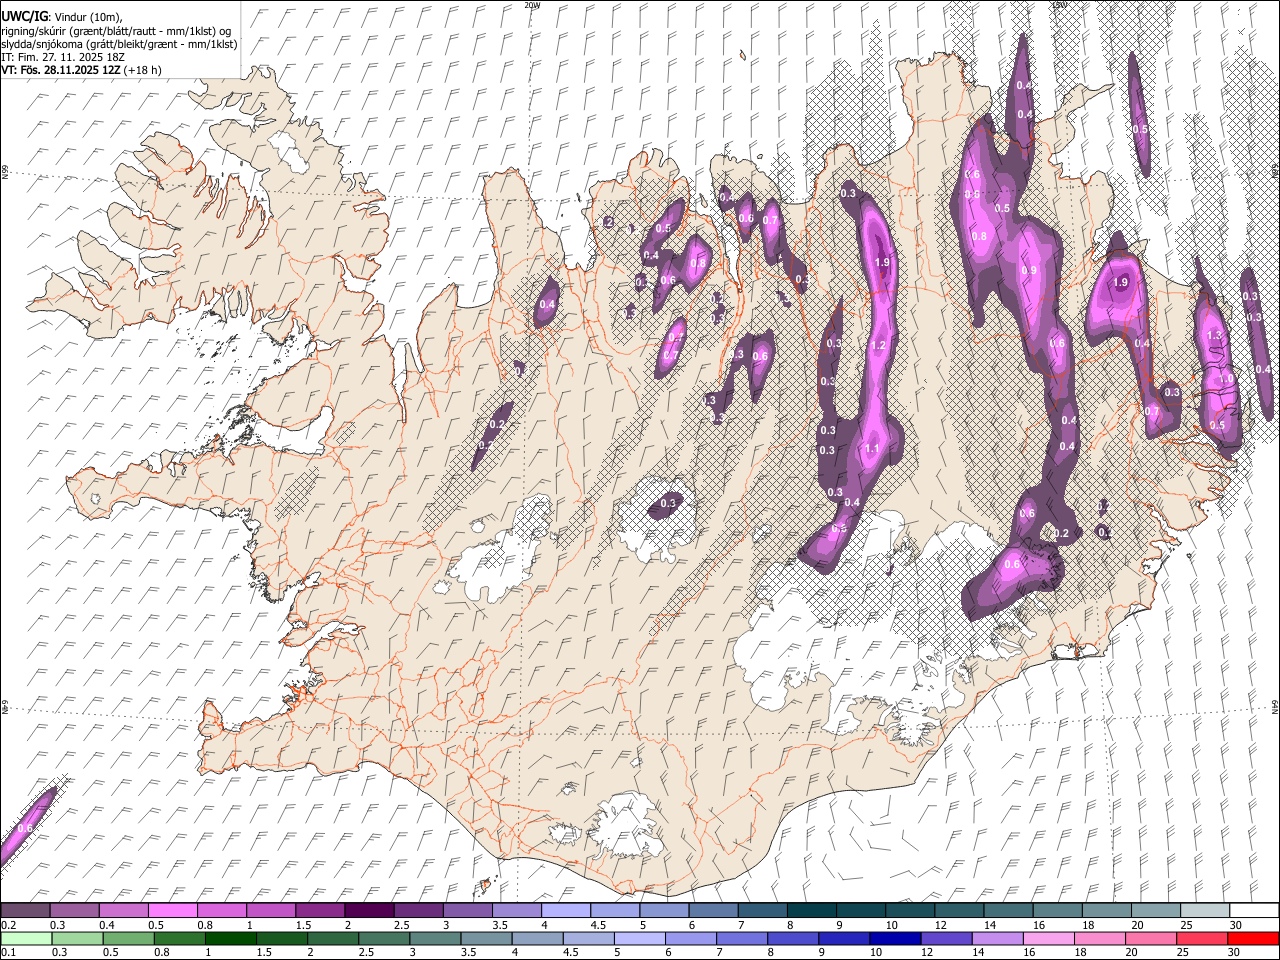
Task: Select the pale lavender 4–4.5 top-row swatch
Action: pyautogui.click(x=565, y=911)
